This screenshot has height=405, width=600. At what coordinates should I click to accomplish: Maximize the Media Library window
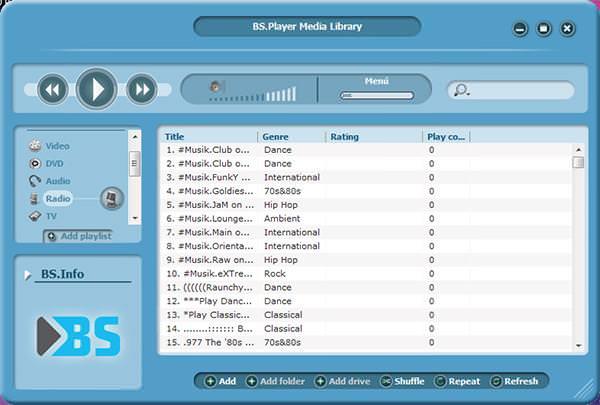(x=543, y=29)
